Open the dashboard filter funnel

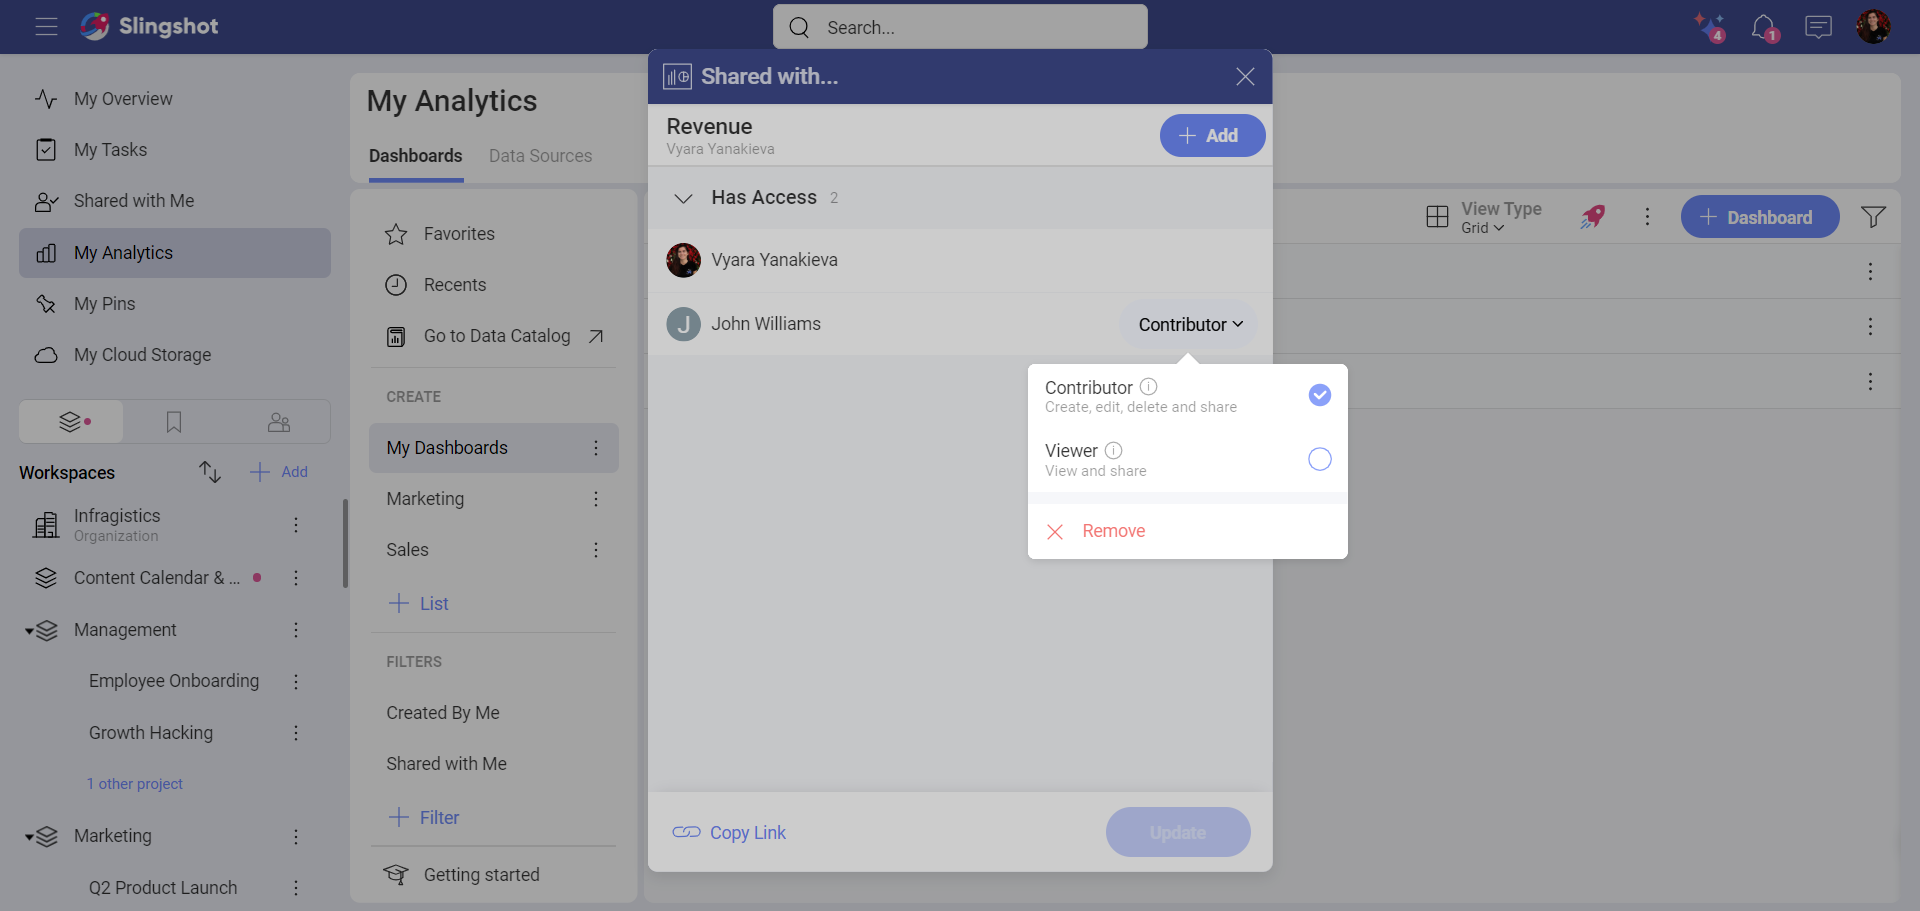click(x=1873, y=217)
